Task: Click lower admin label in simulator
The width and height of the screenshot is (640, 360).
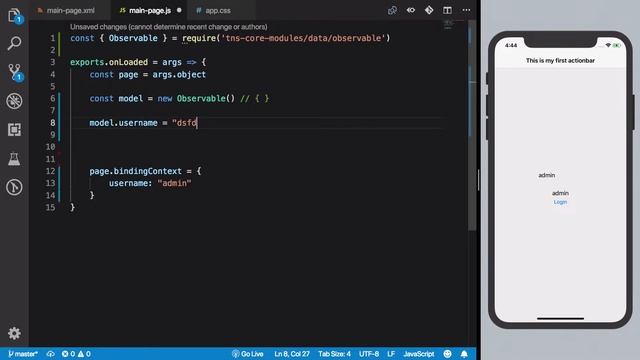Action: tap(560, 193)
